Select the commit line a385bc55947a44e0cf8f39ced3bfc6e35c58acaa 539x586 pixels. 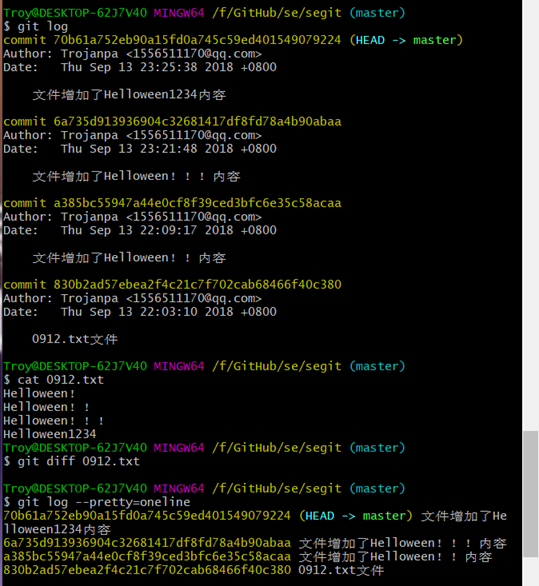click(172, 203)
